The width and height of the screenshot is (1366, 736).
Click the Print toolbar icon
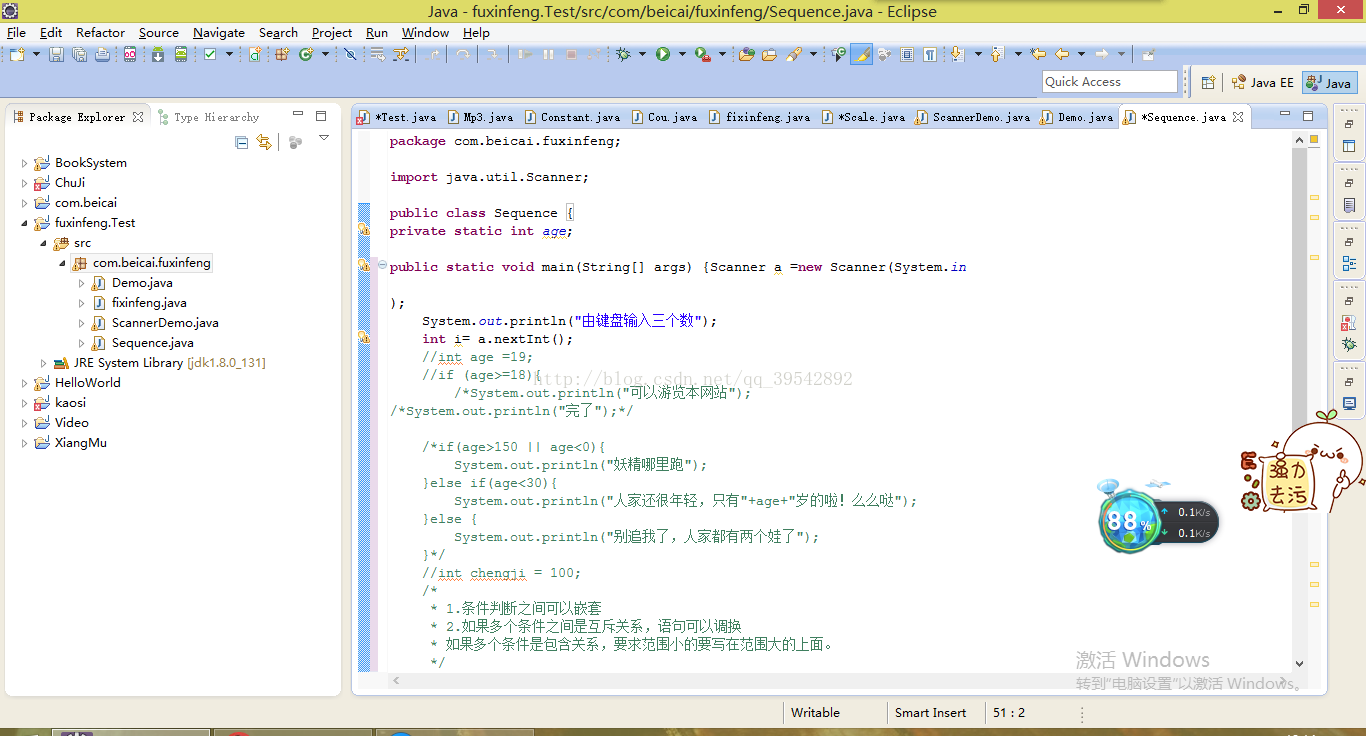pyautogui.click(x=102, y=55)
